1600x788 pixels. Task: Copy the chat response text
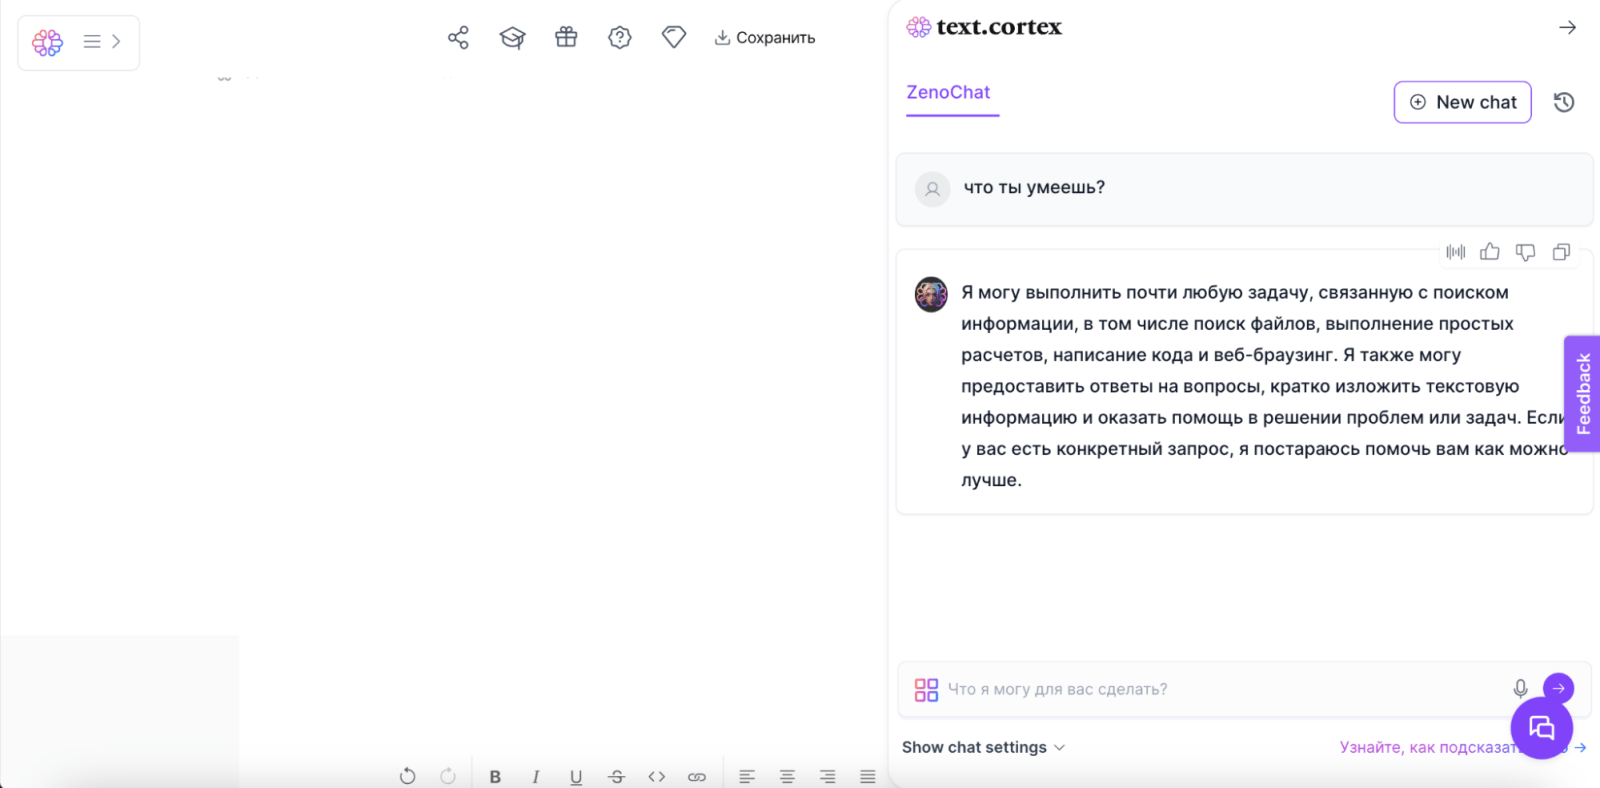tap(1561, 252)
